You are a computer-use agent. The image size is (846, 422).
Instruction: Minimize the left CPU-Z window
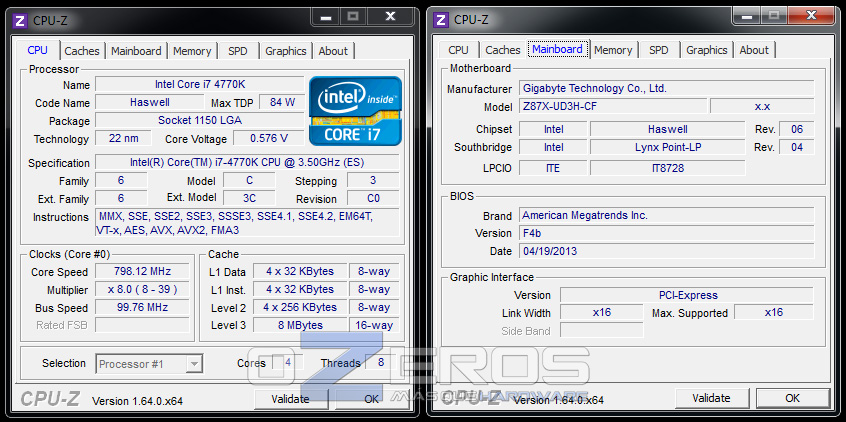click(325, 17)
